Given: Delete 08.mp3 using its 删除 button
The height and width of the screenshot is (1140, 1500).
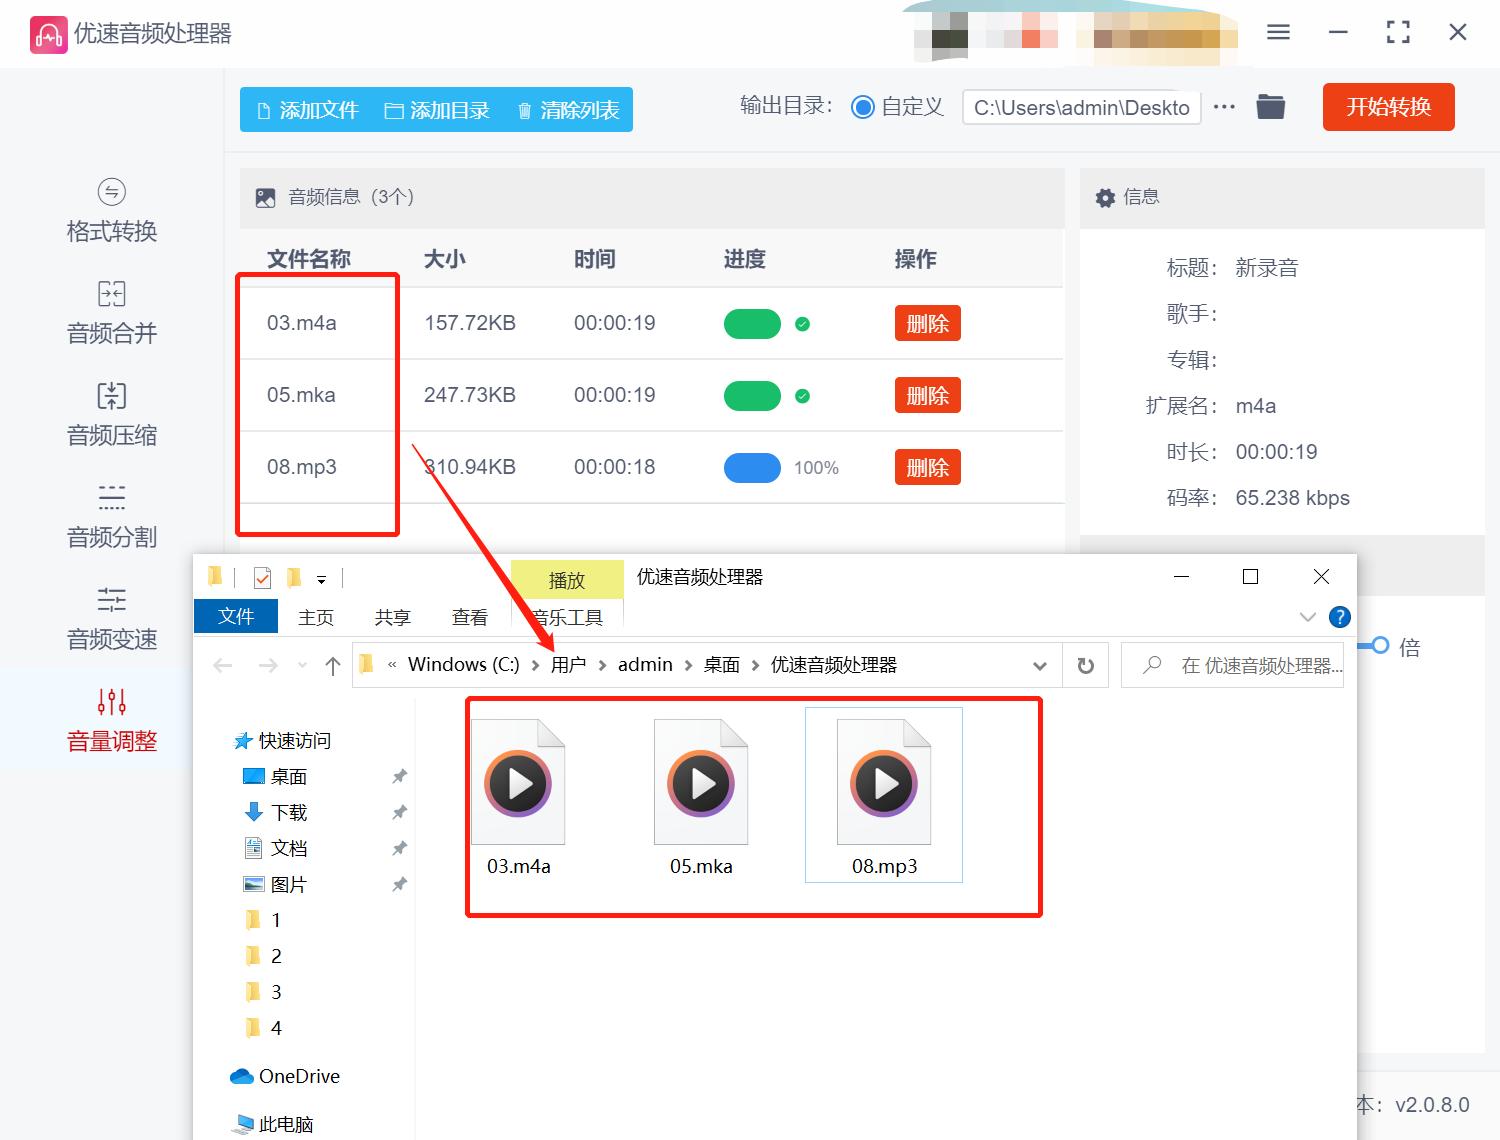Looking at the screenshot, I should (x=927, y=467).
